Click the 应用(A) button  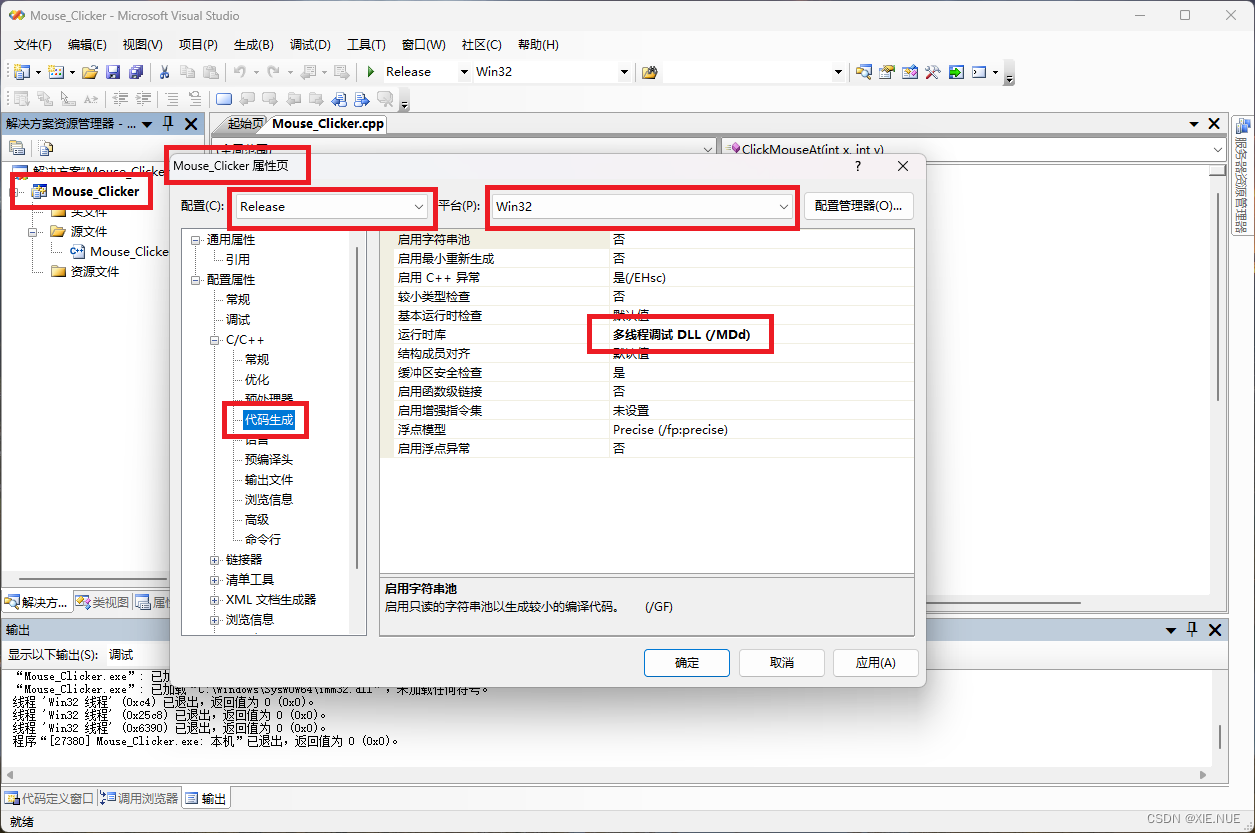[875, 662]
